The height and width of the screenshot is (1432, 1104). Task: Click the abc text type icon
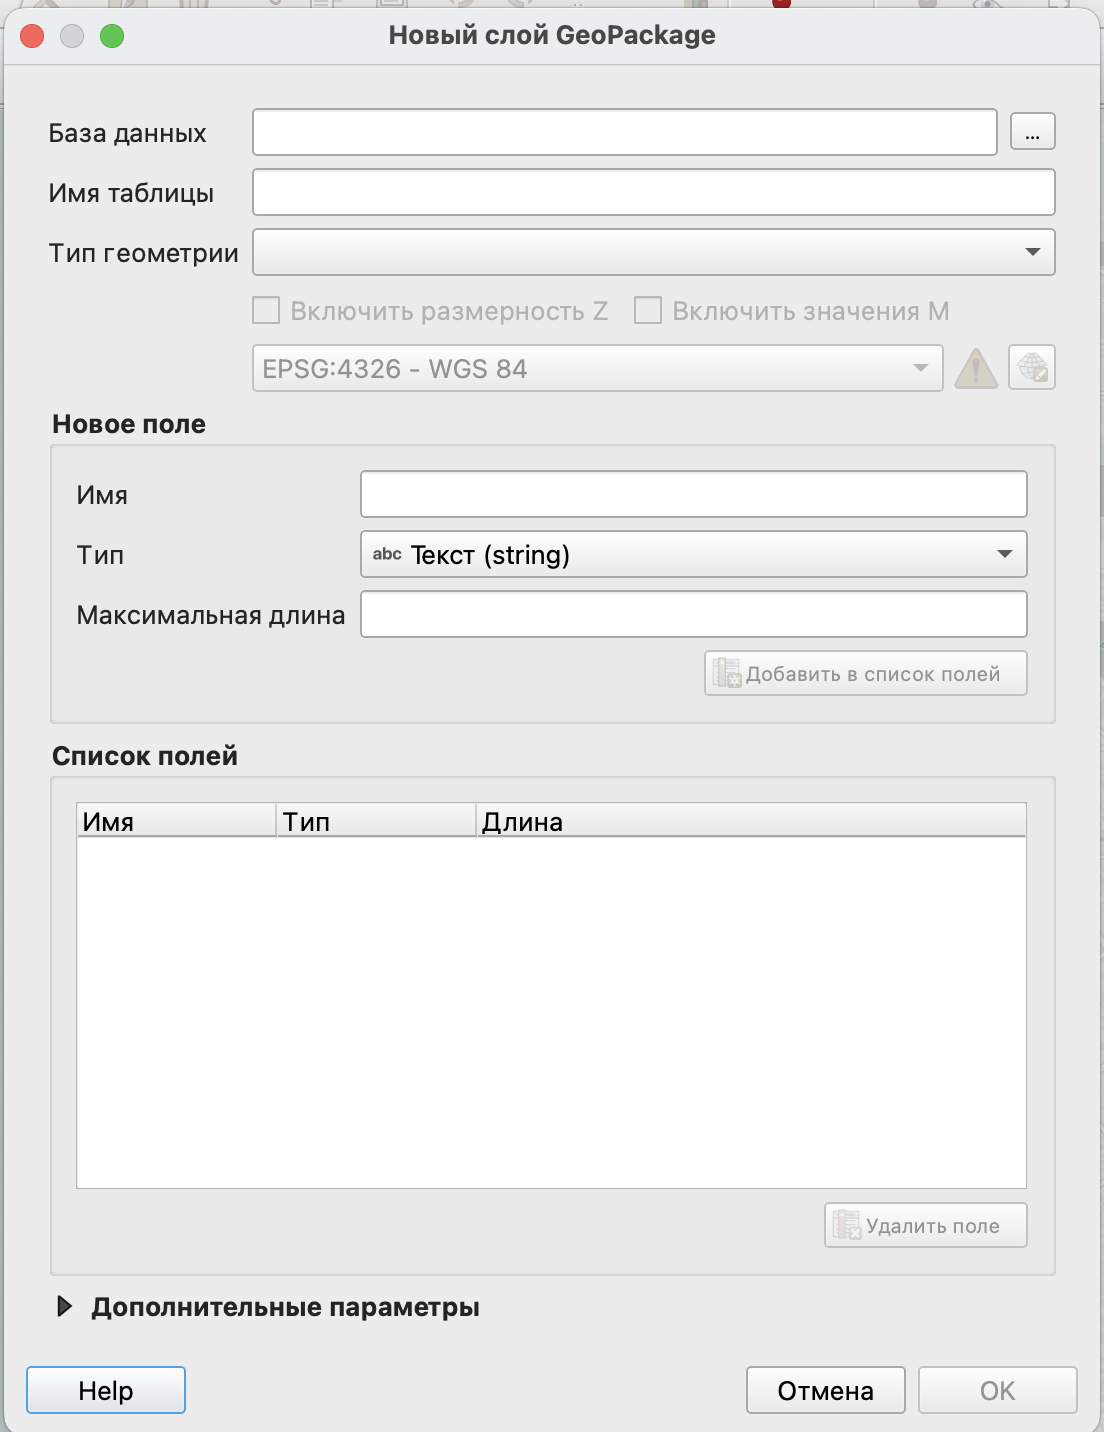pos(387,555)
